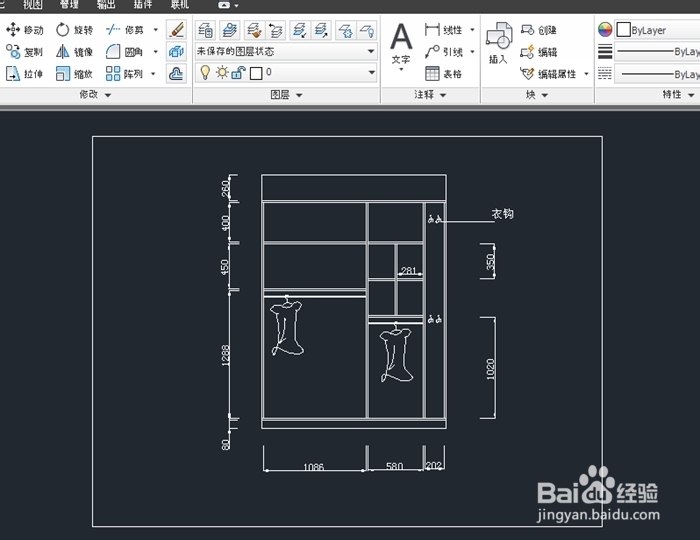Select the Array (阵列) tool
Screen dimensions: 700x540
(125, 74)
